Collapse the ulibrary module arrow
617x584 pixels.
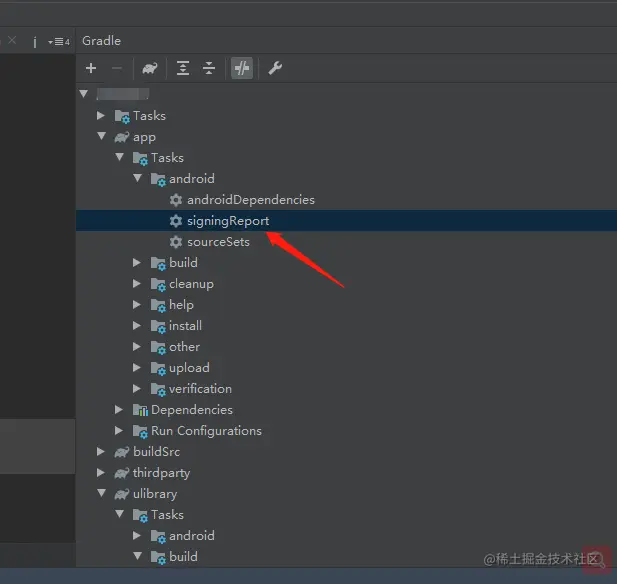click(102, 493)
